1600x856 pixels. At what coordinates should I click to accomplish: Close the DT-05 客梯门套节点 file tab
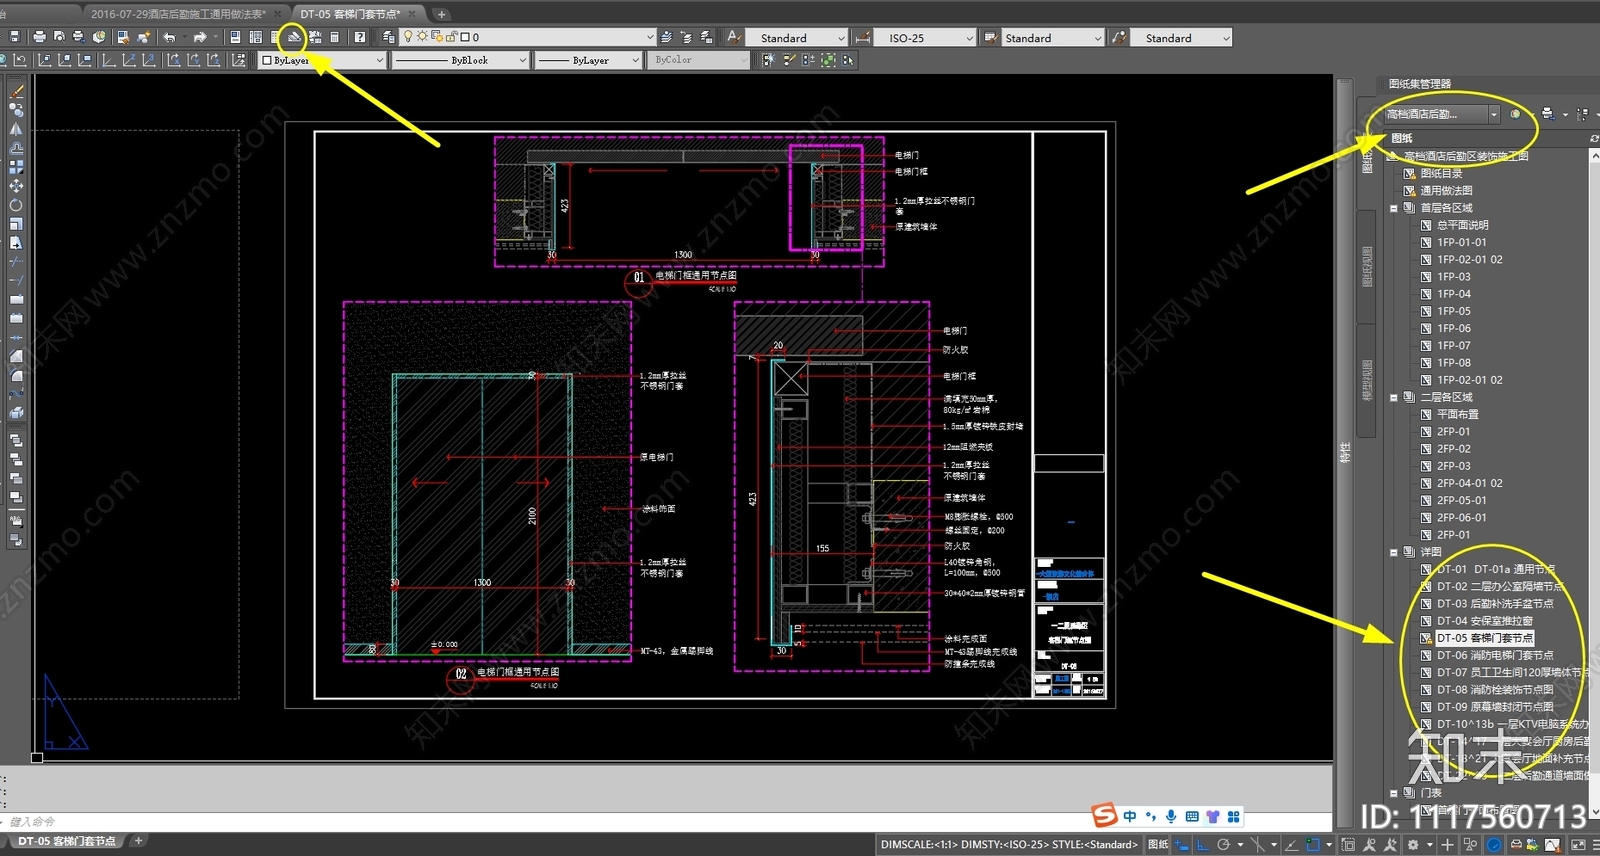pyautogui.click(x=412, y=14)
